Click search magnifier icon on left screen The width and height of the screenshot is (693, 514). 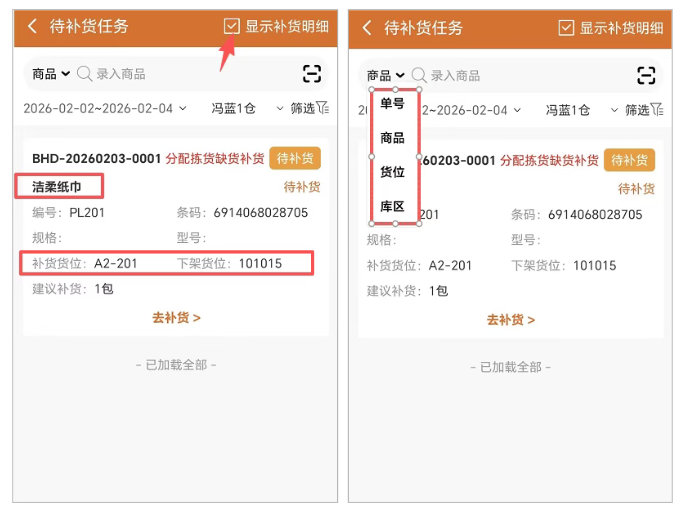[85, 74]
